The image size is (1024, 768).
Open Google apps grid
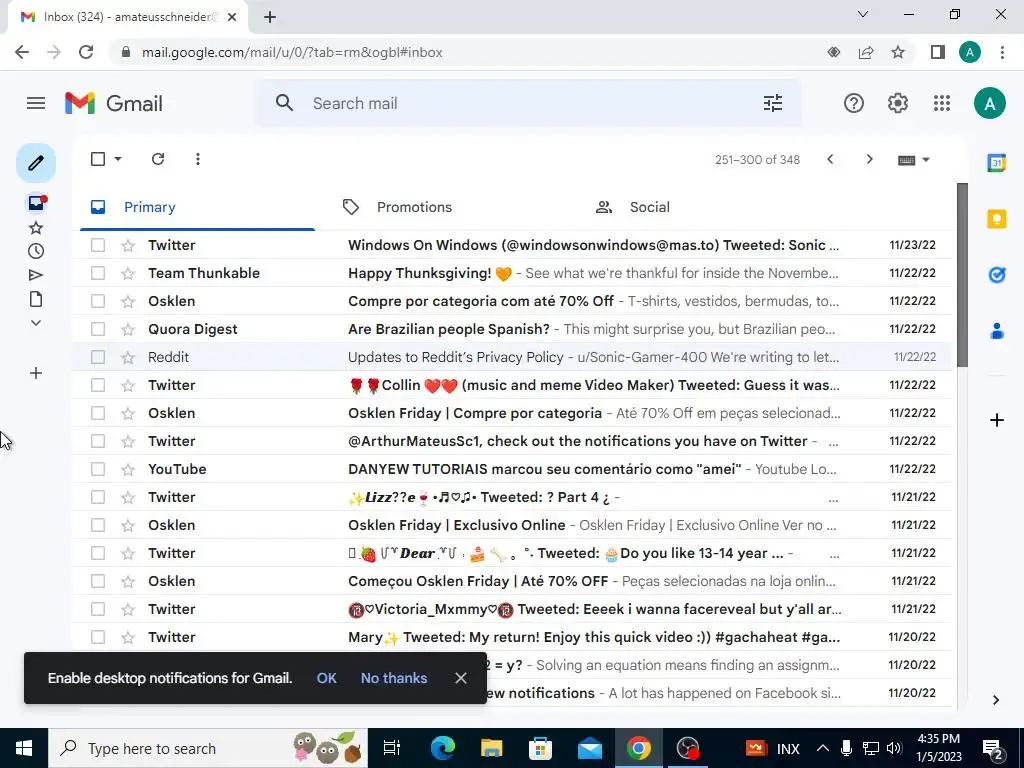pyautogui.click(x=942, y=103)
